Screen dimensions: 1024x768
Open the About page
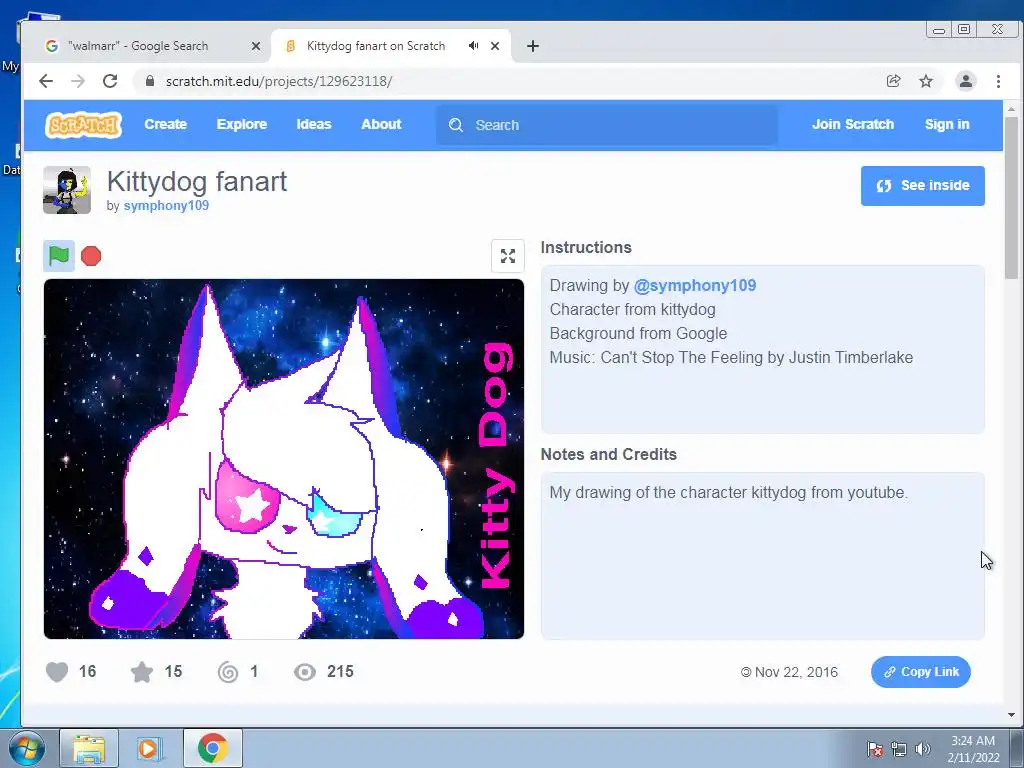click(x=381, y=124)
